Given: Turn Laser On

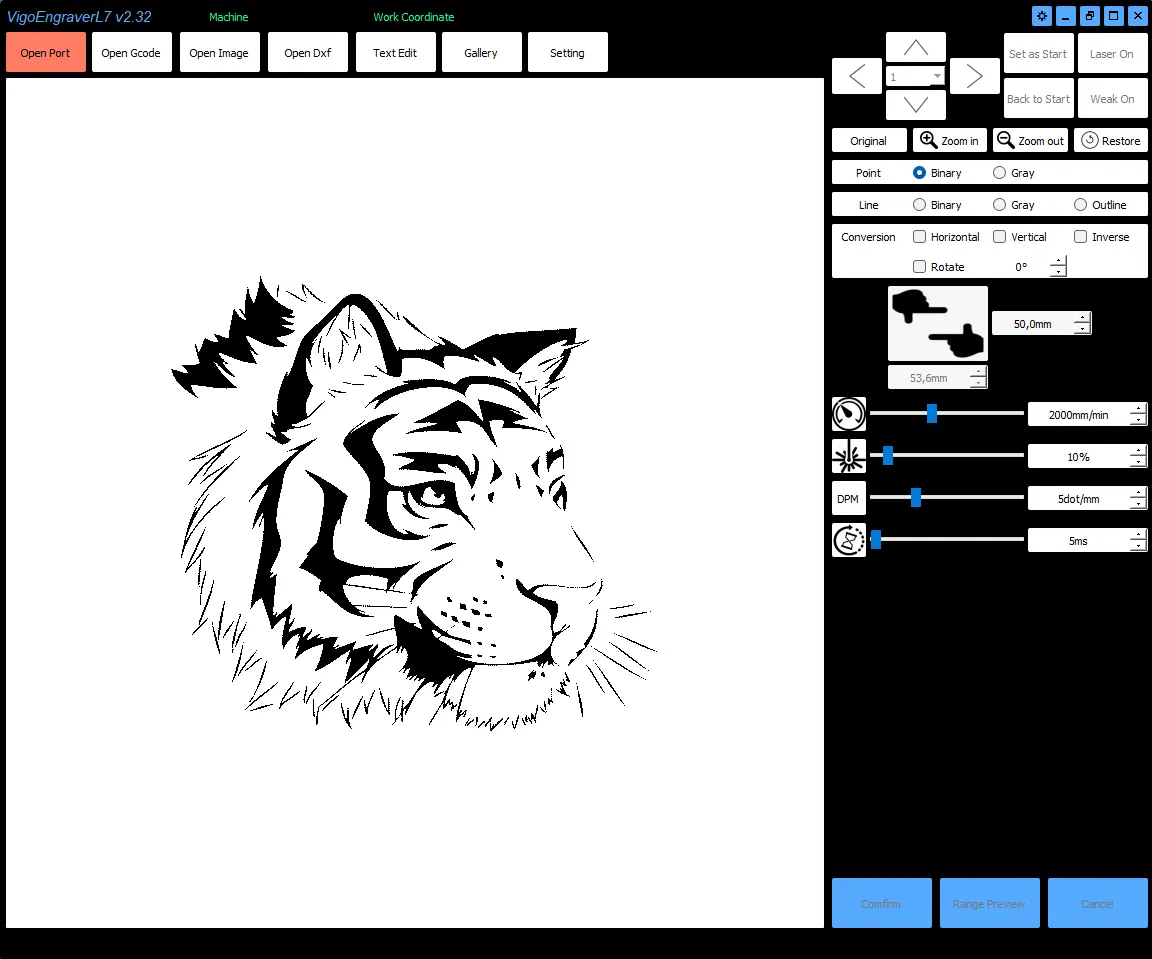Looking at the screenshot, I should (x=1112, y=54).
